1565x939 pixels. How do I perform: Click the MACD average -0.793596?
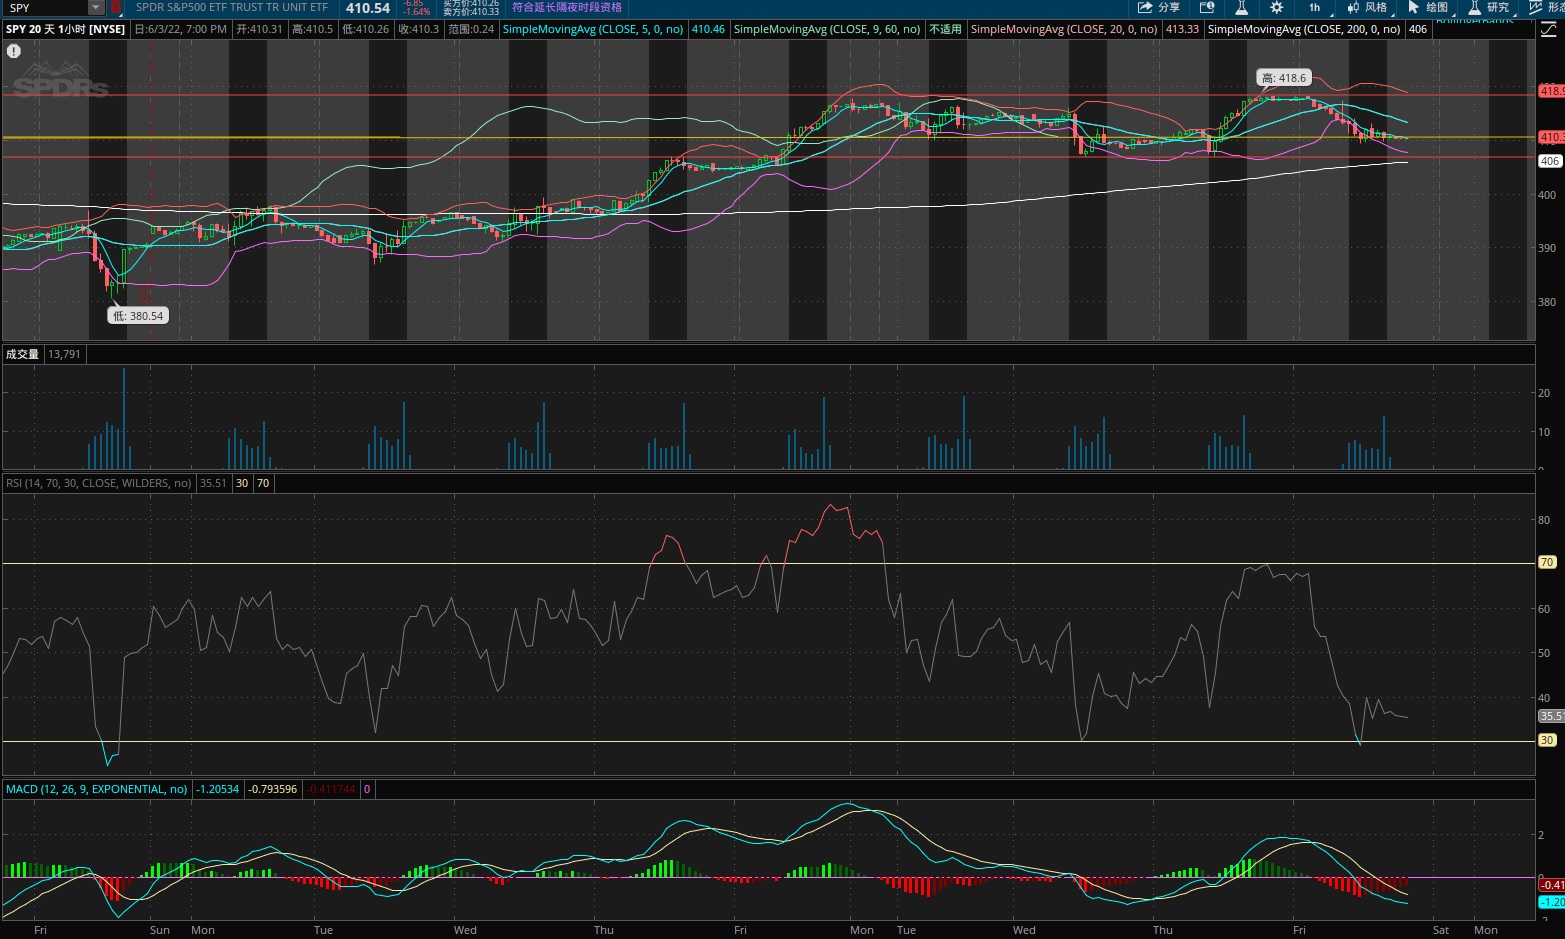[273, 789]
